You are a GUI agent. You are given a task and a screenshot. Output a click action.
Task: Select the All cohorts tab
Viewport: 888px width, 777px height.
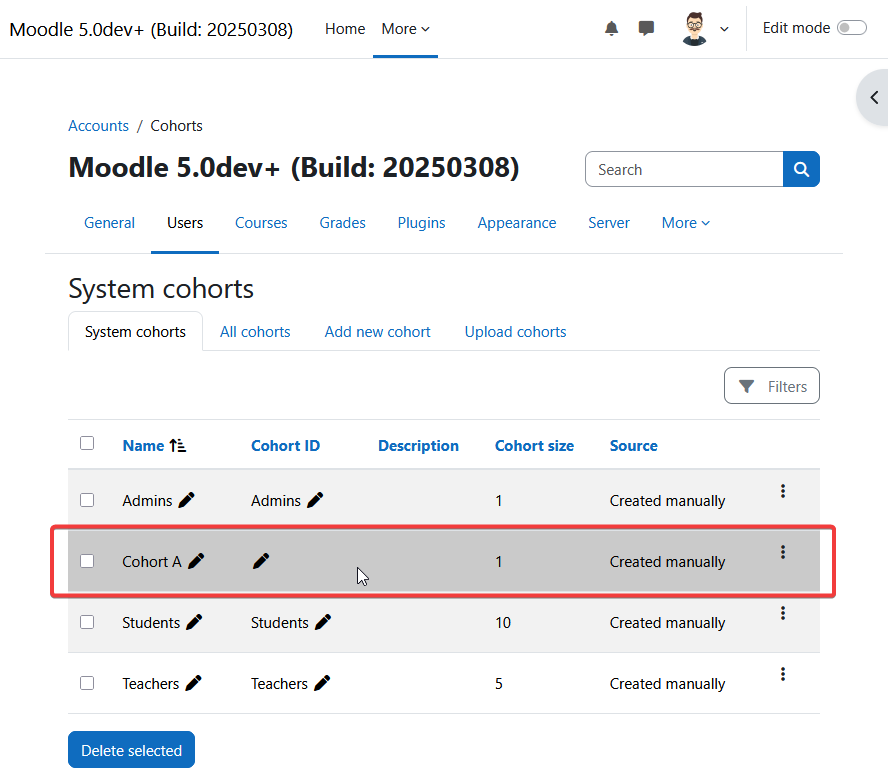tap(255, 332)
